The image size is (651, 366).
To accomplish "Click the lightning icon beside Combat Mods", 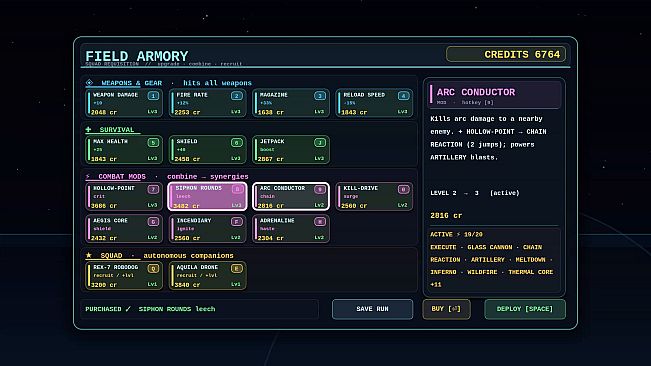I will [88, 176].
